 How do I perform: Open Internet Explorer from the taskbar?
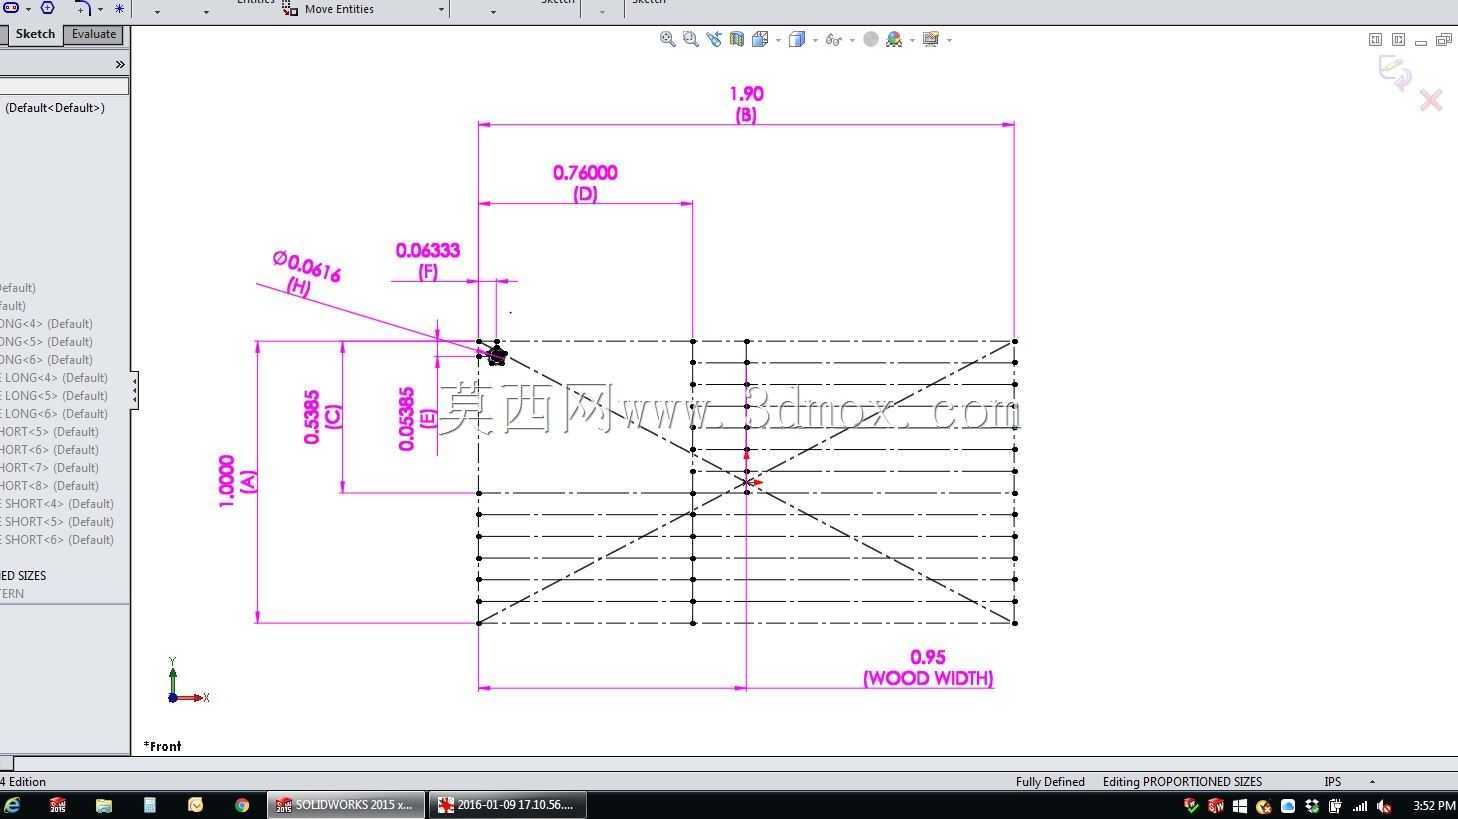click(x=12, y=805)
